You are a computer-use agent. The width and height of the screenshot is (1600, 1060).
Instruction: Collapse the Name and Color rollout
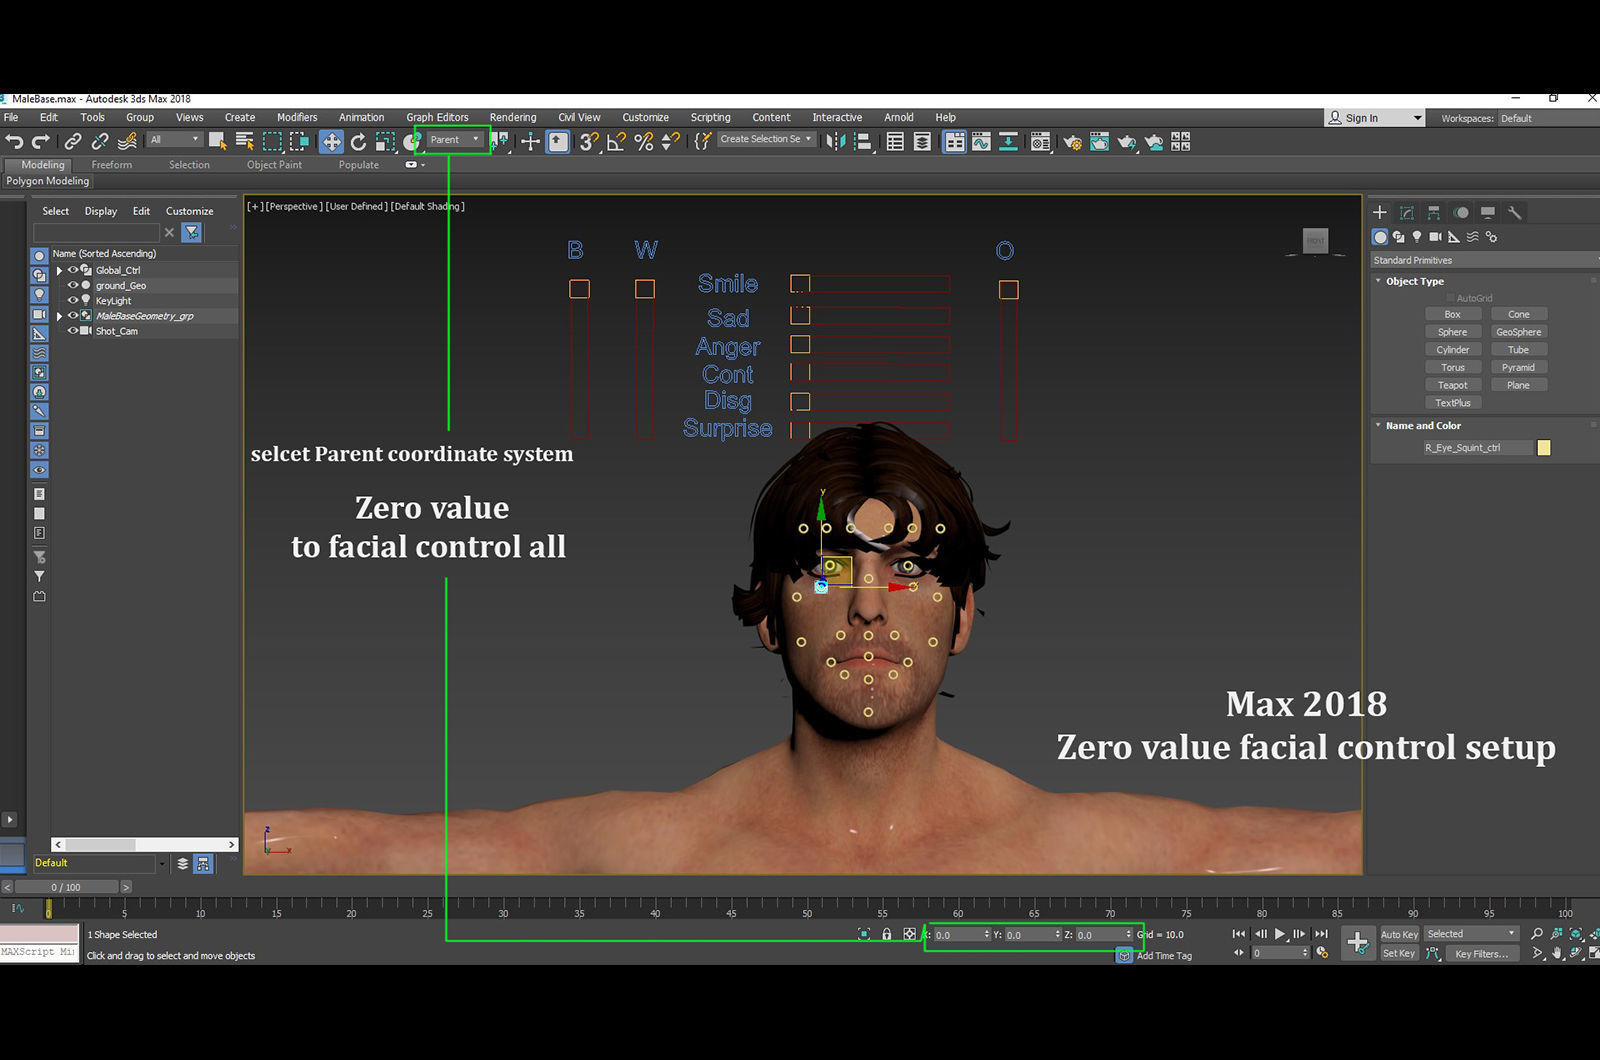(x=1423, y=425)
